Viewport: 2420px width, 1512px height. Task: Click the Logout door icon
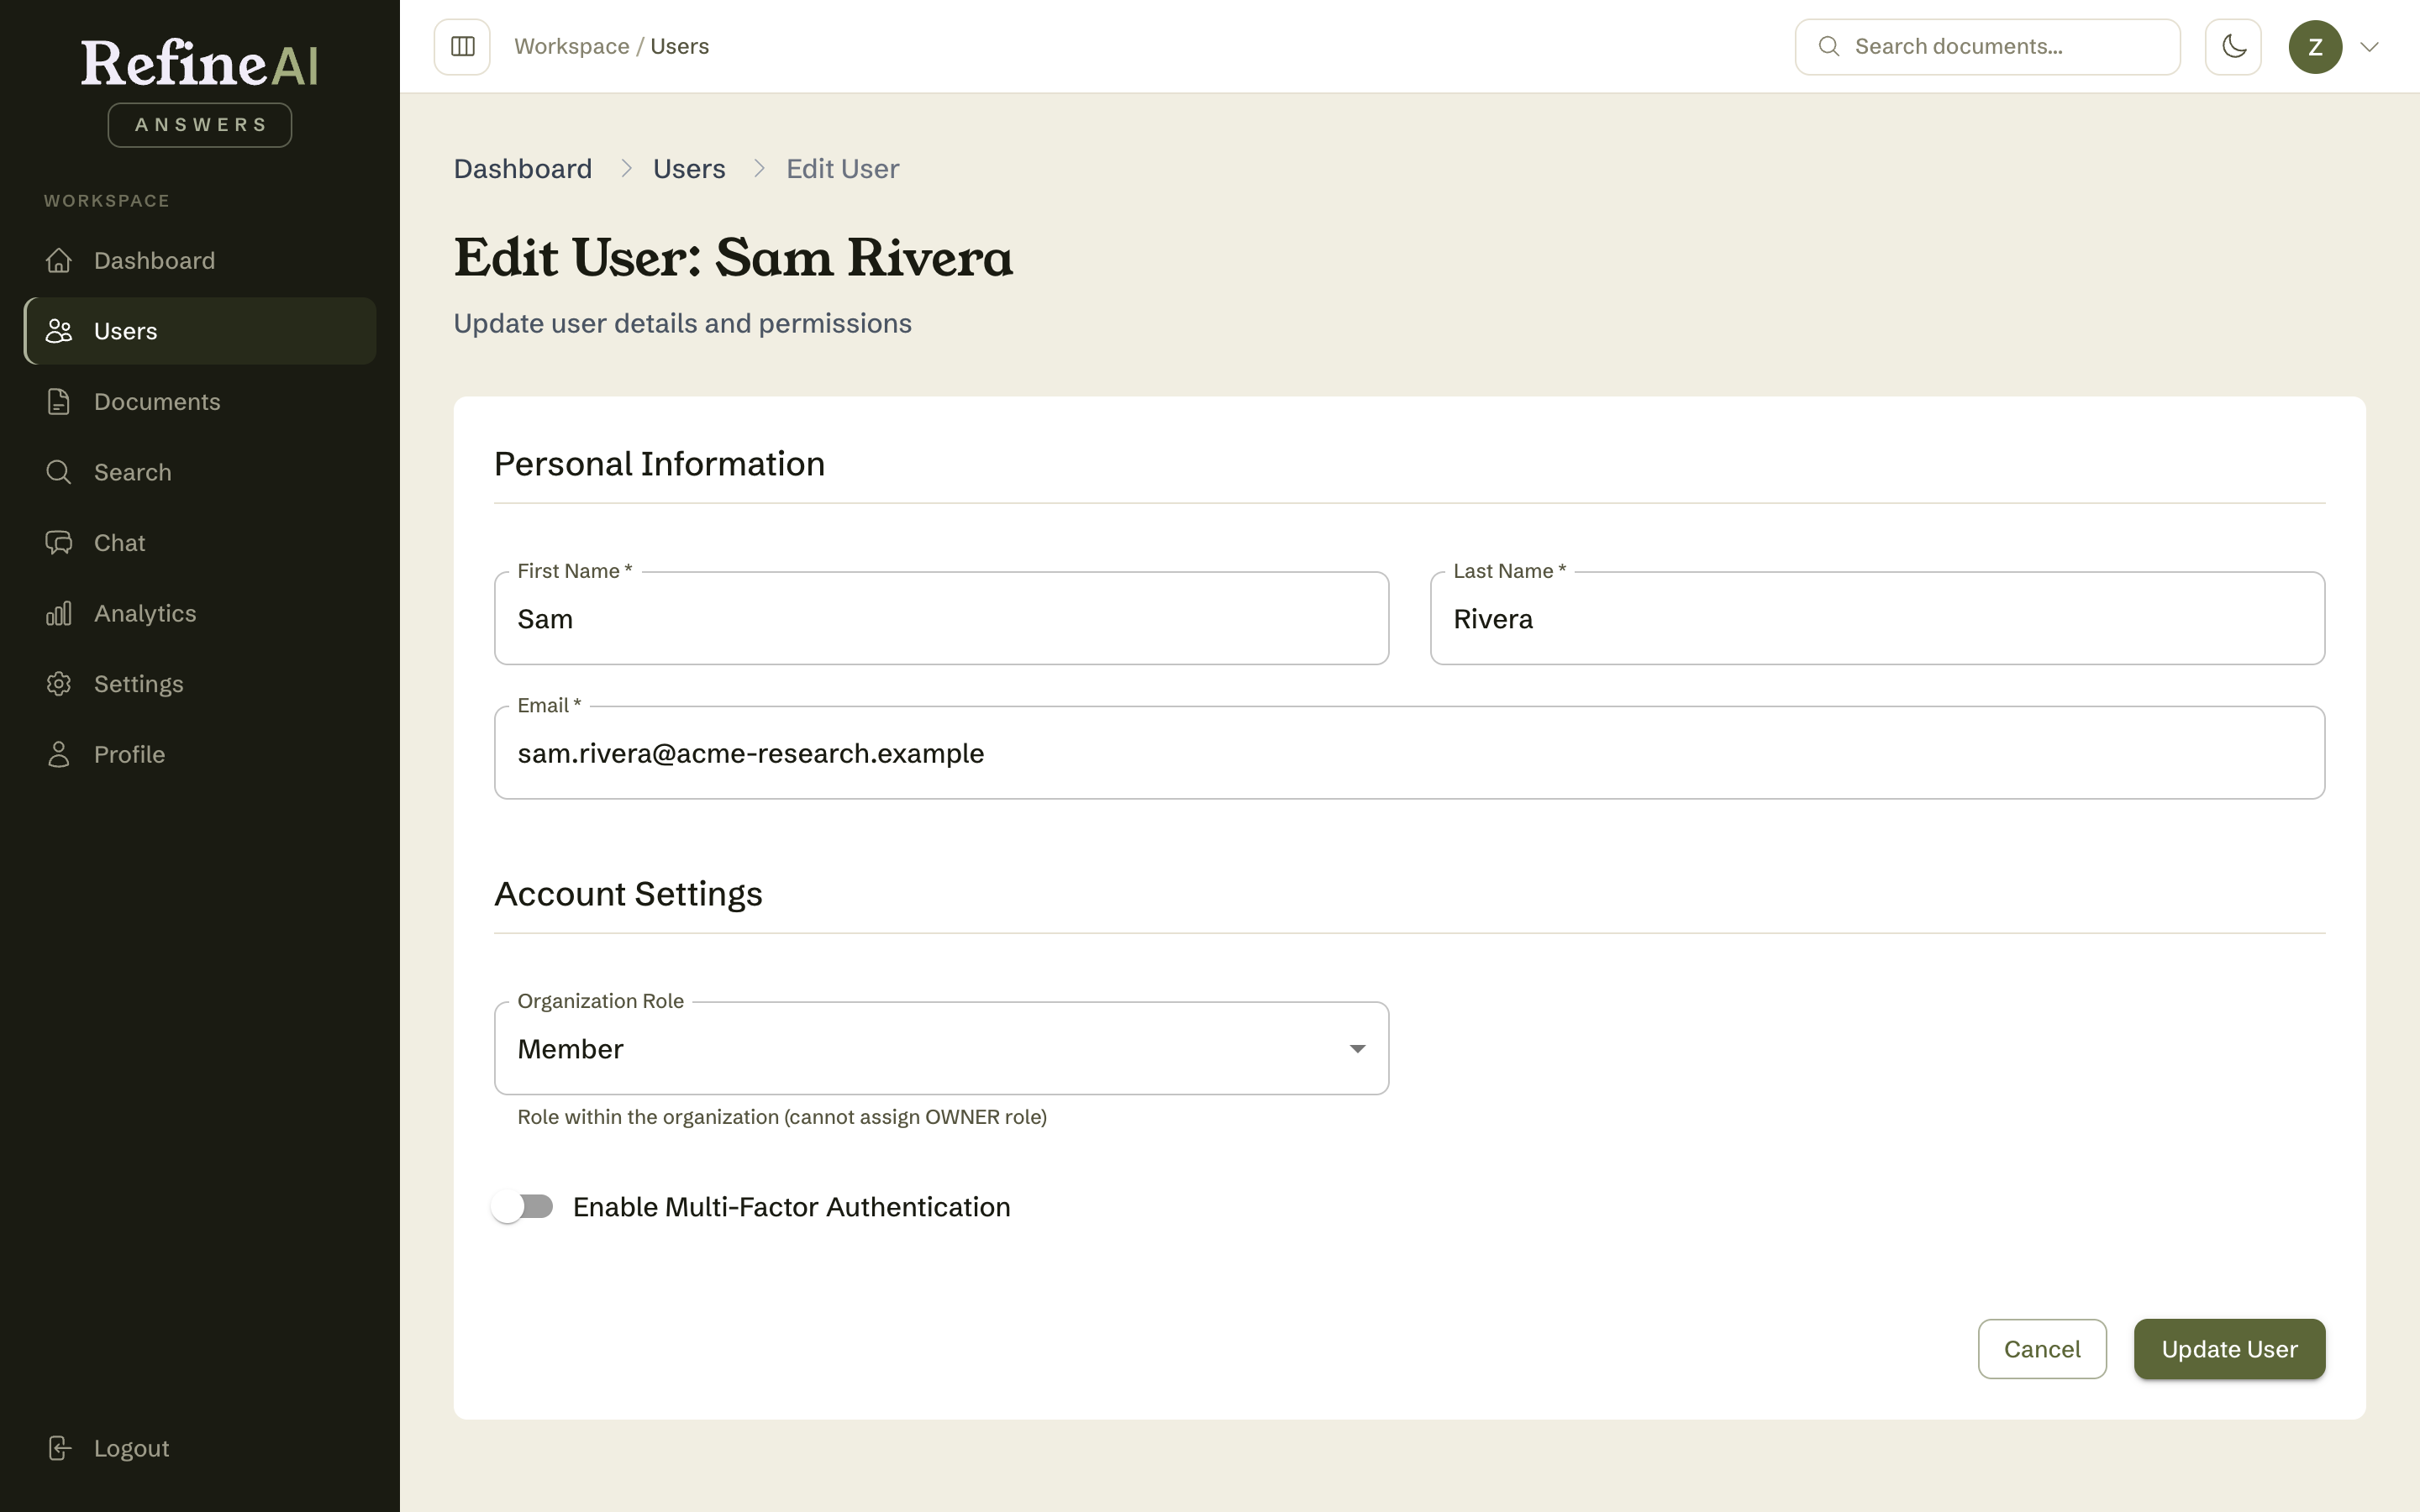(59, 1448)
